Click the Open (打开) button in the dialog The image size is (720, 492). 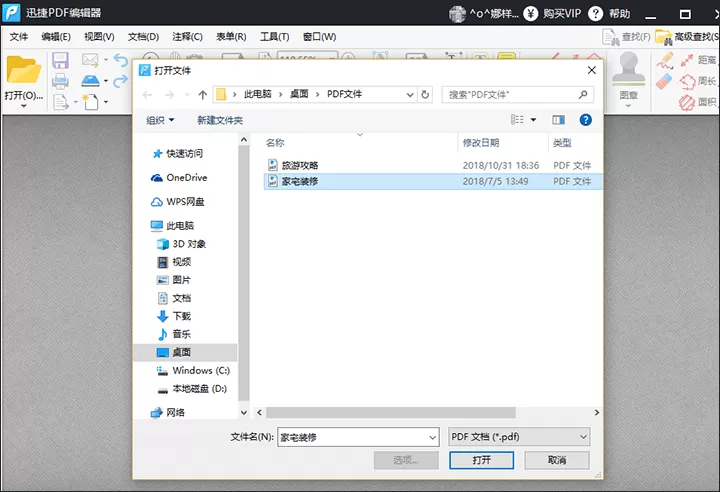481,460
